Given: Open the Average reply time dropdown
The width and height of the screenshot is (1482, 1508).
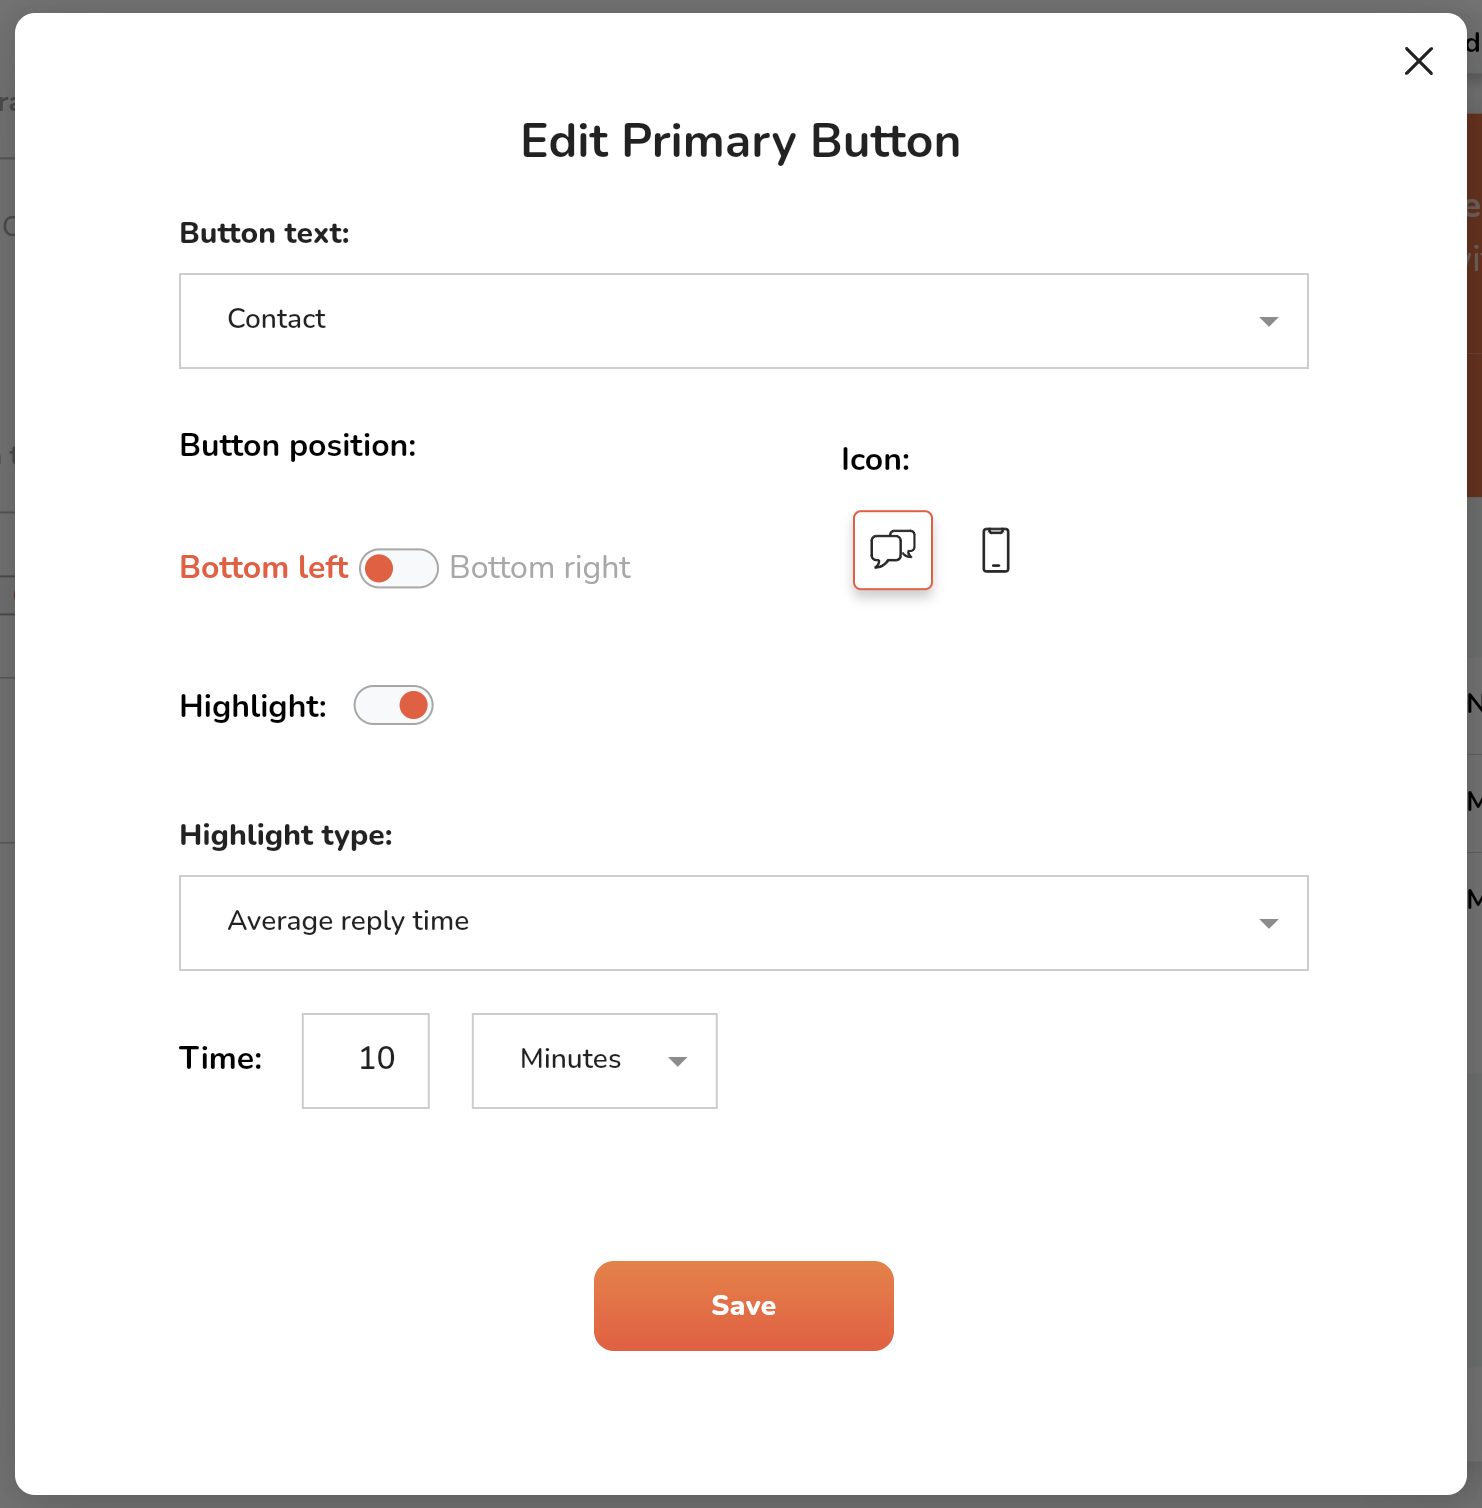Looking at the screenshot, I should [743, 923].
